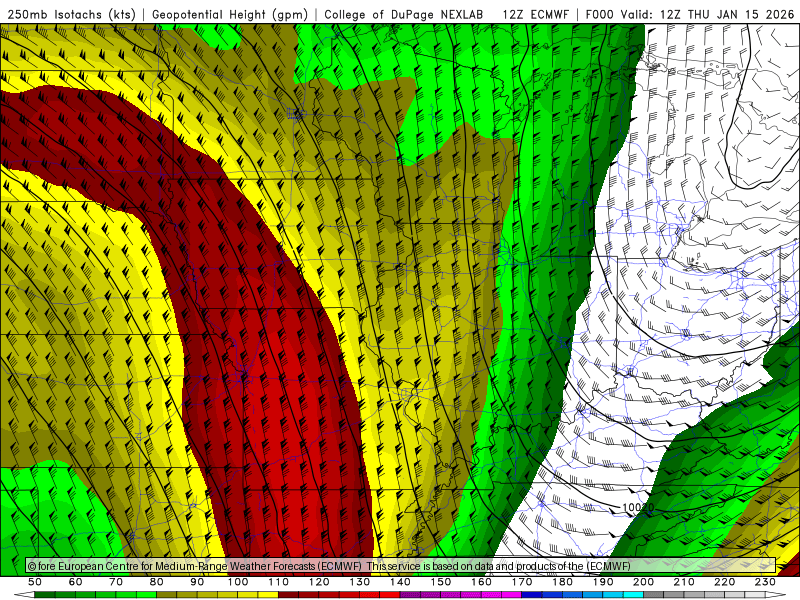Click the '130' color bar label
The height and width of the screenshot is (600, 800).
(x=360, y=582)
